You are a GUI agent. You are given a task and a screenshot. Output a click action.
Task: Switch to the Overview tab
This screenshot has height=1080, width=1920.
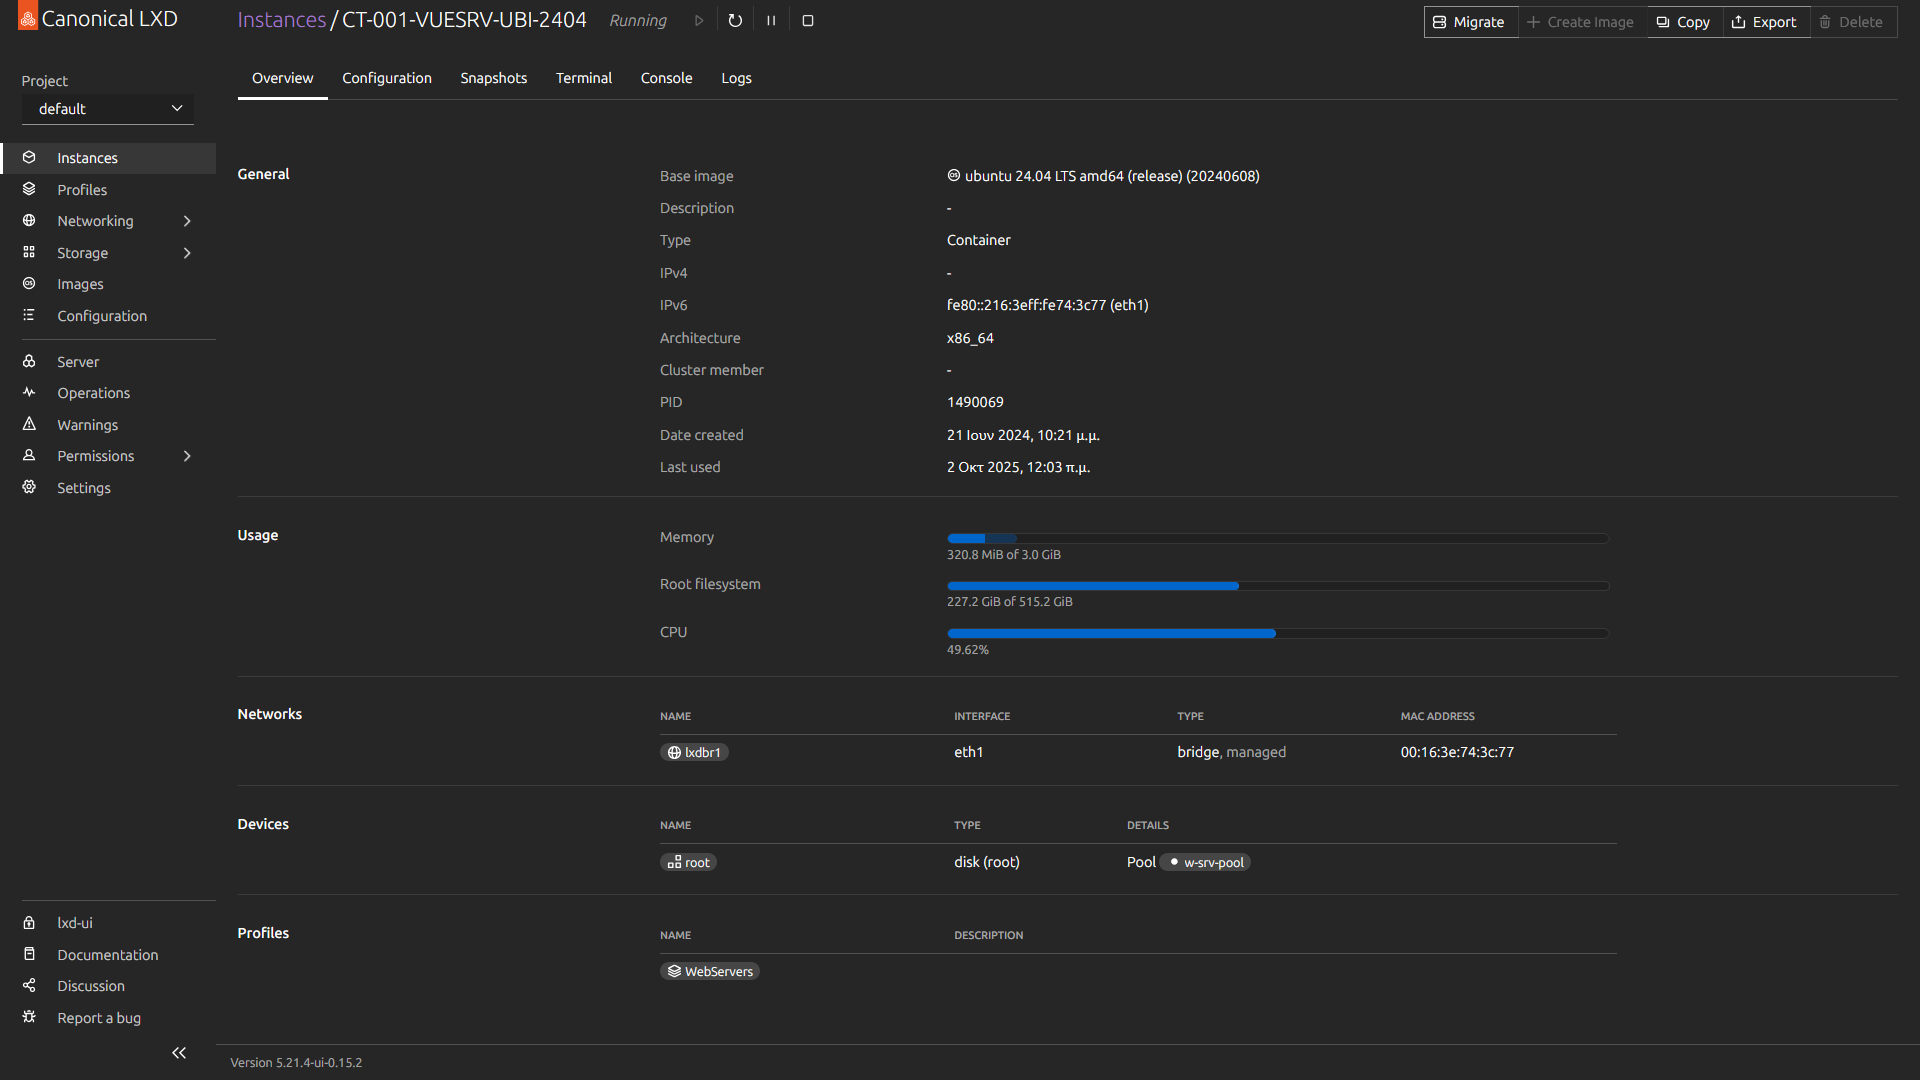283,78
